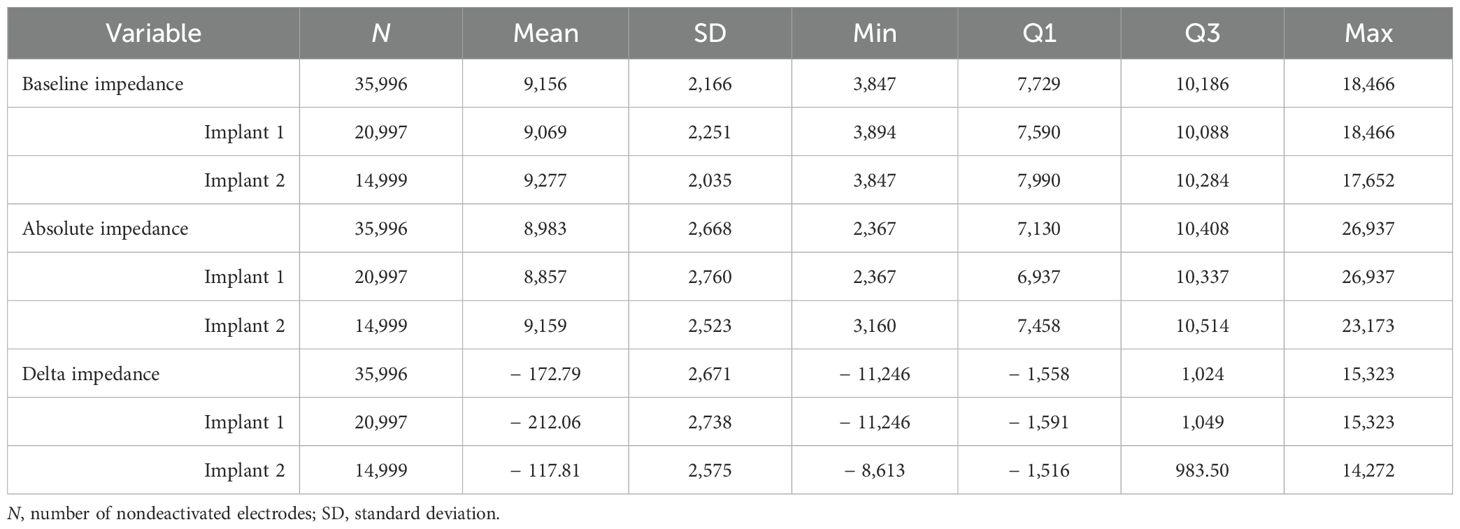Select the Absolute impedance row label
The width and height of the screenshot is (1460, 529).
pyautogui.click(x=105, y=229)
